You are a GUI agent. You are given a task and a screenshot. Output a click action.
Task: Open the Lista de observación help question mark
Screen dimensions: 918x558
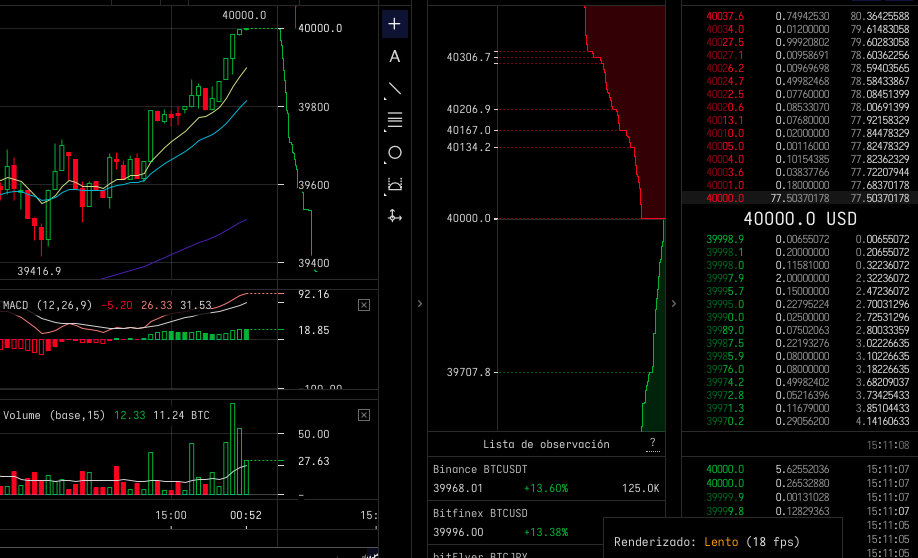tap(653, 443)
